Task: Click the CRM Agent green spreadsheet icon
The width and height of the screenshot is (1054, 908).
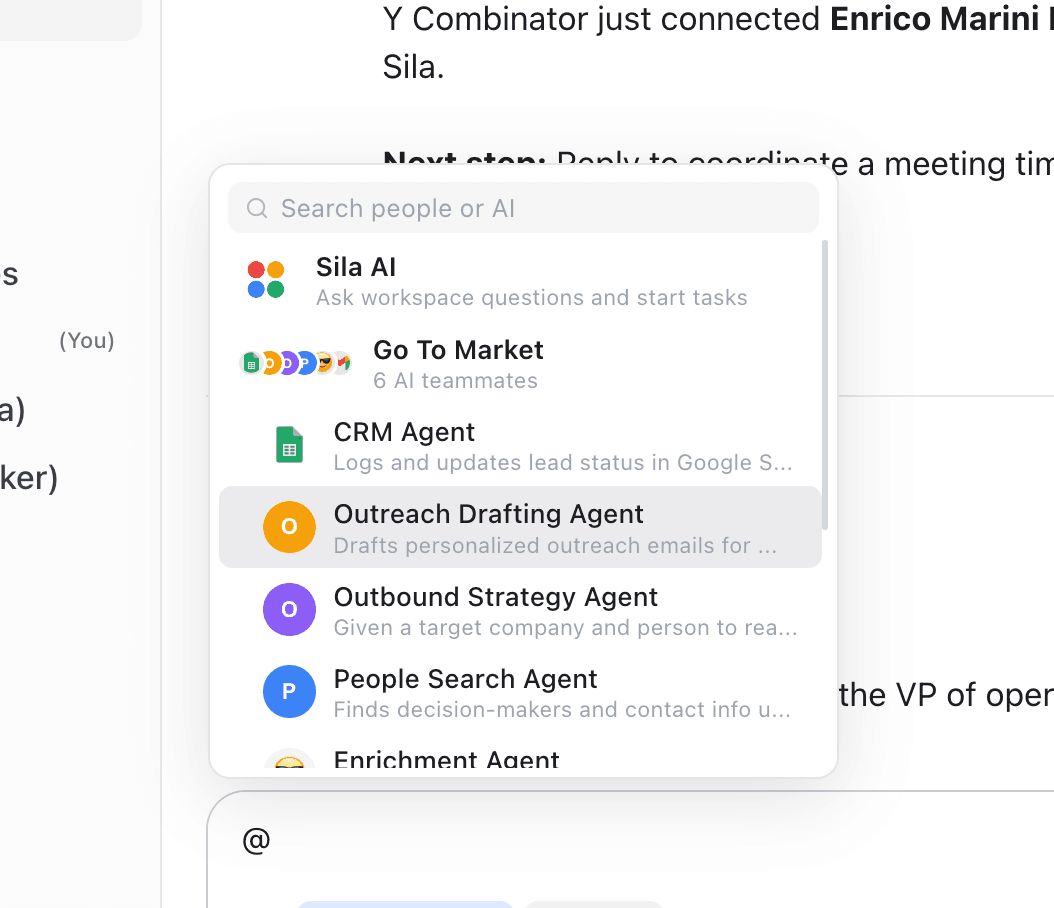Action: (x=289, y=445)
